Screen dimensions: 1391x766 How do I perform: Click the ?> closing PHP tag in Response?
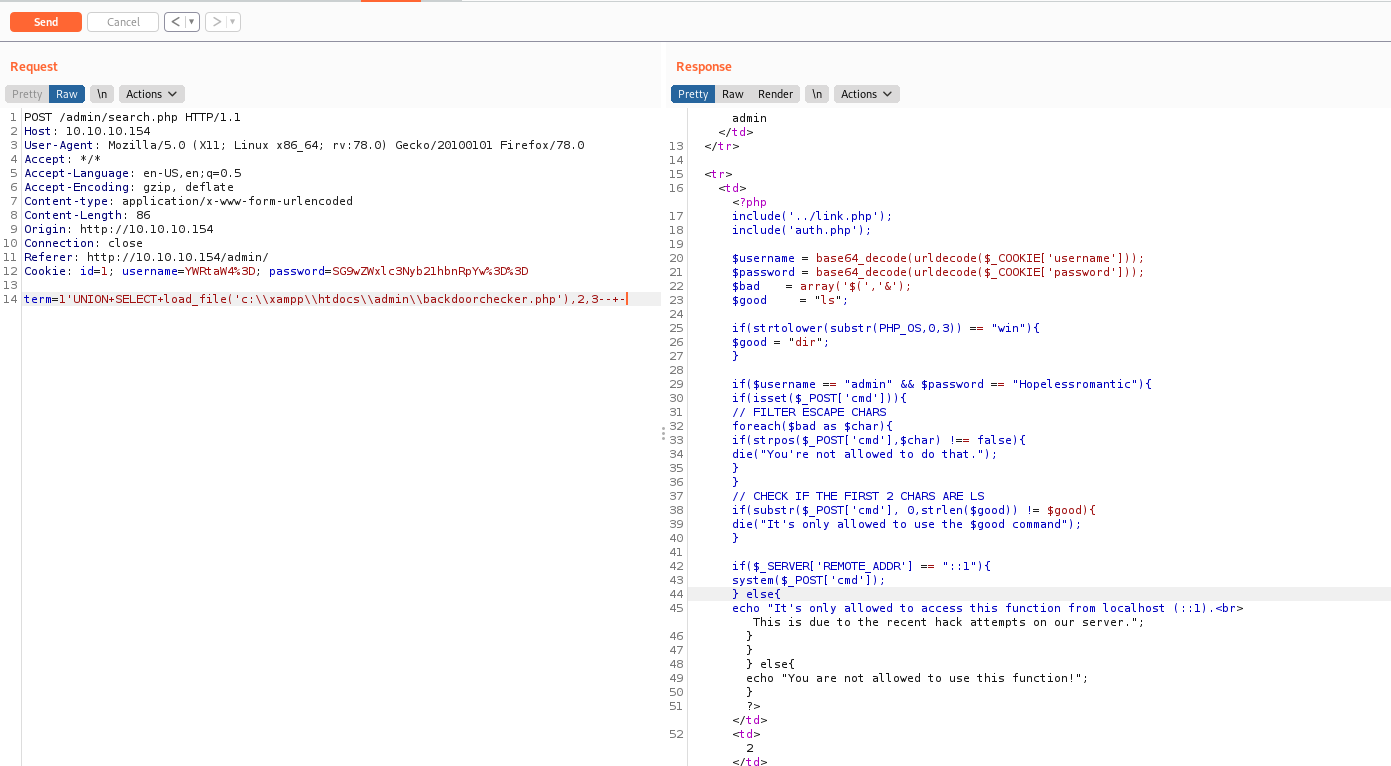[x=753, y=706]
